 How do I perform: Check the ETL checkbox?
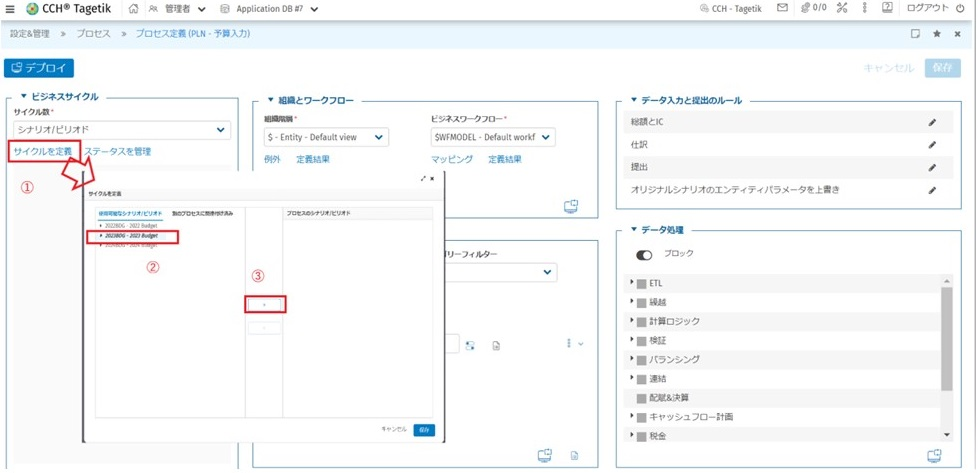pos(642,284)
